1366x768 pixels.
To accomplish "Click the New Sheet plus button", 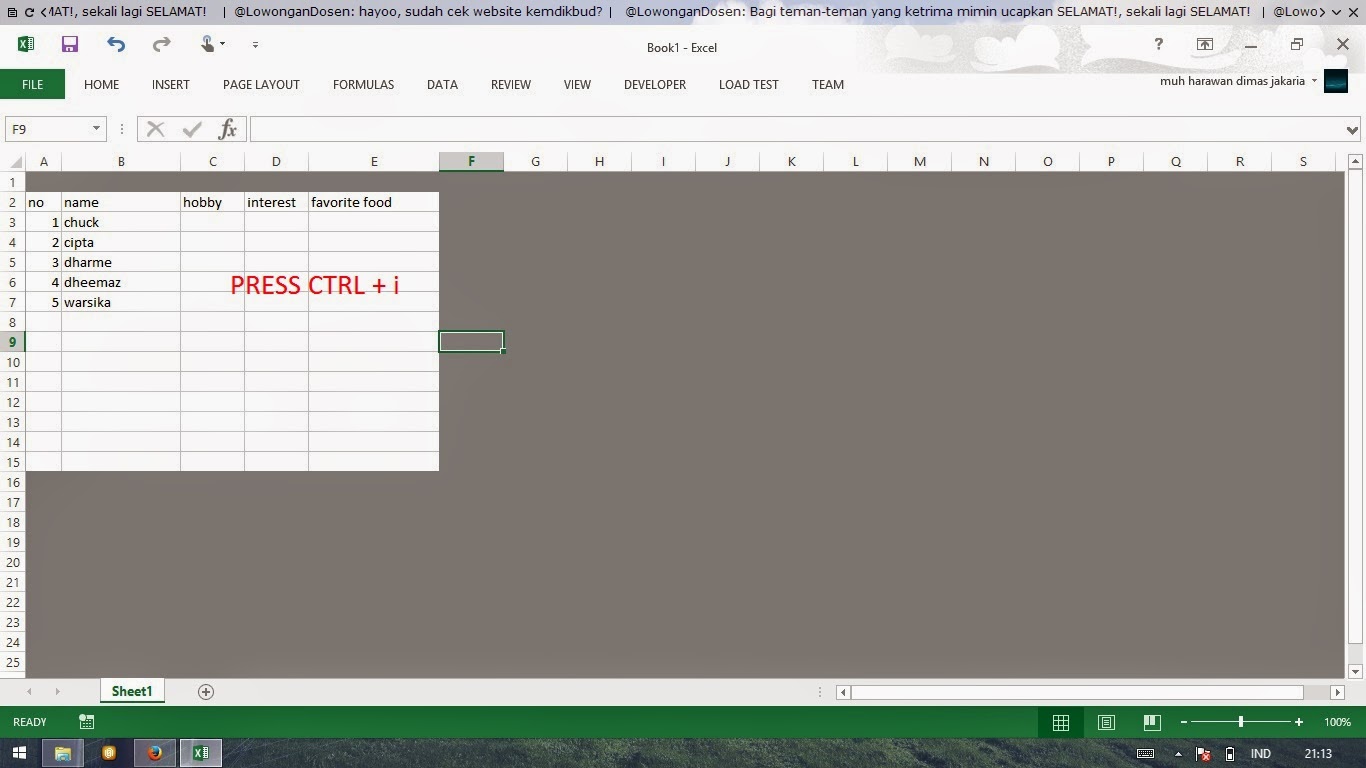I will (205, 691).
